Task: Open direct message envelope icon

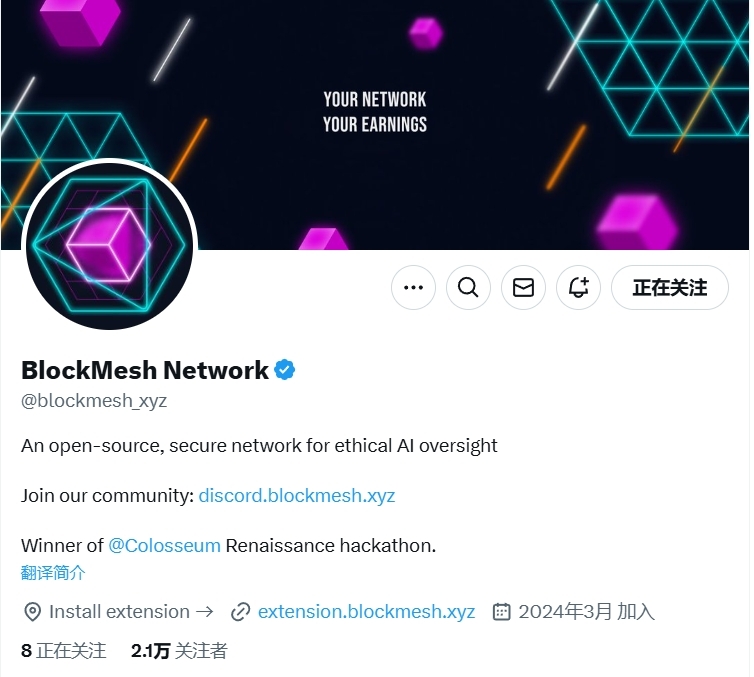Action: click(x=523, y=288)
